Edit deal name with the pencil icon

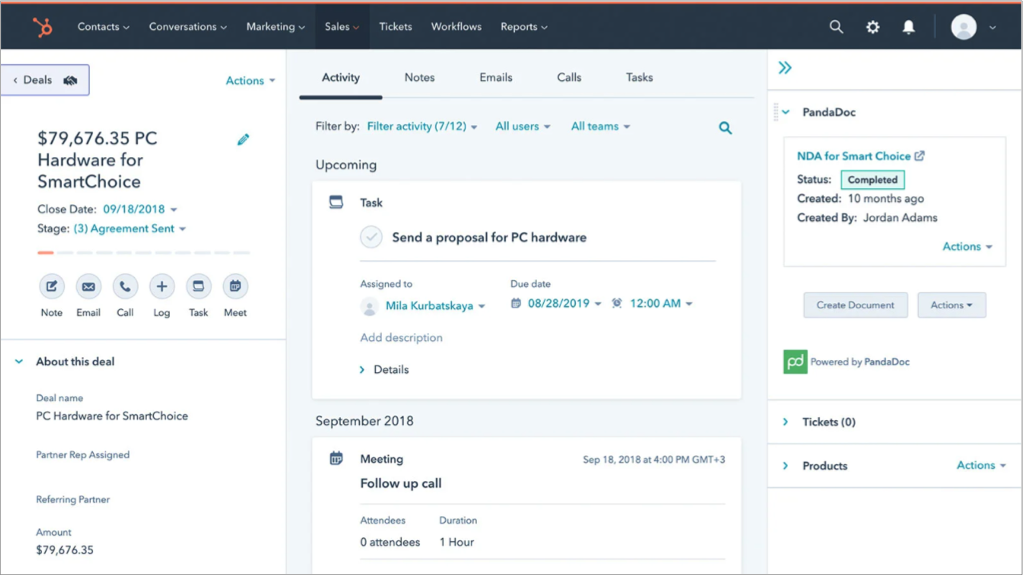(243, 140)
